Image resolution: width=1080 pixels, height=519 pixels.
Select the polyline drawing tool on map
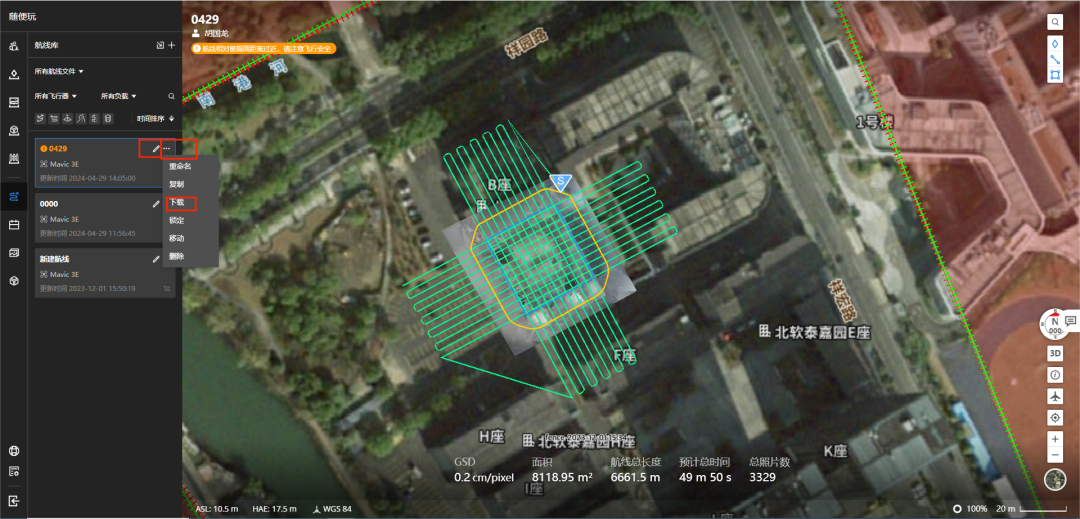point(1055,59)
